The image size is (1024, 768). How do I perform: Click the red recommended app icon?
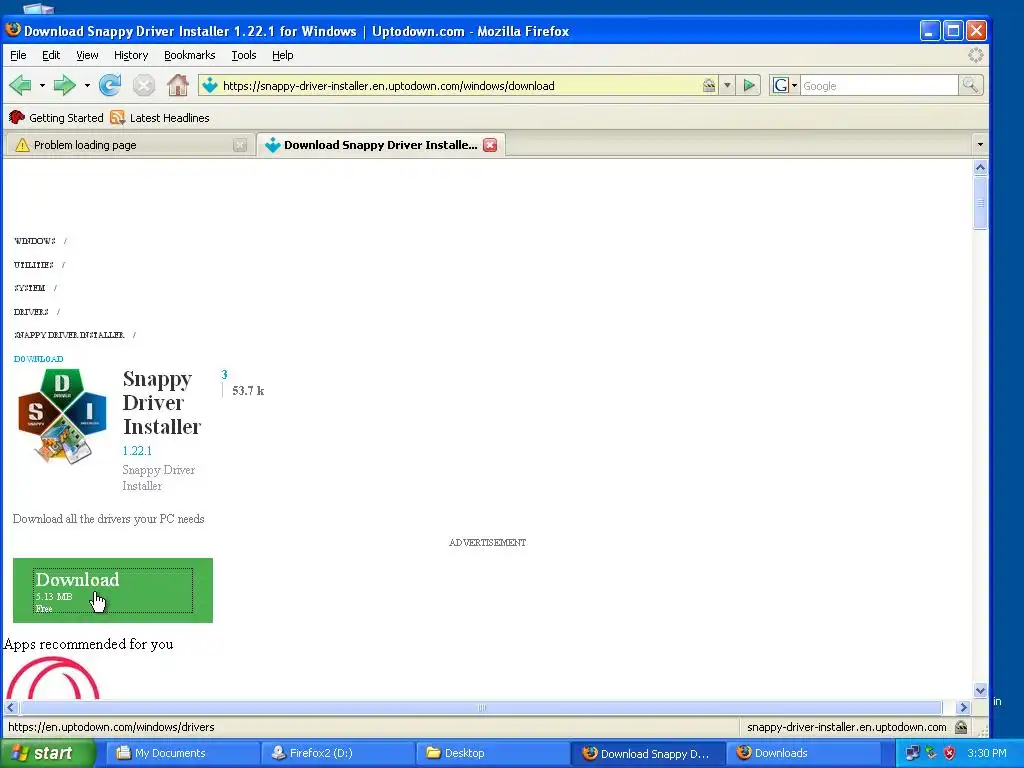click(53, 678)
